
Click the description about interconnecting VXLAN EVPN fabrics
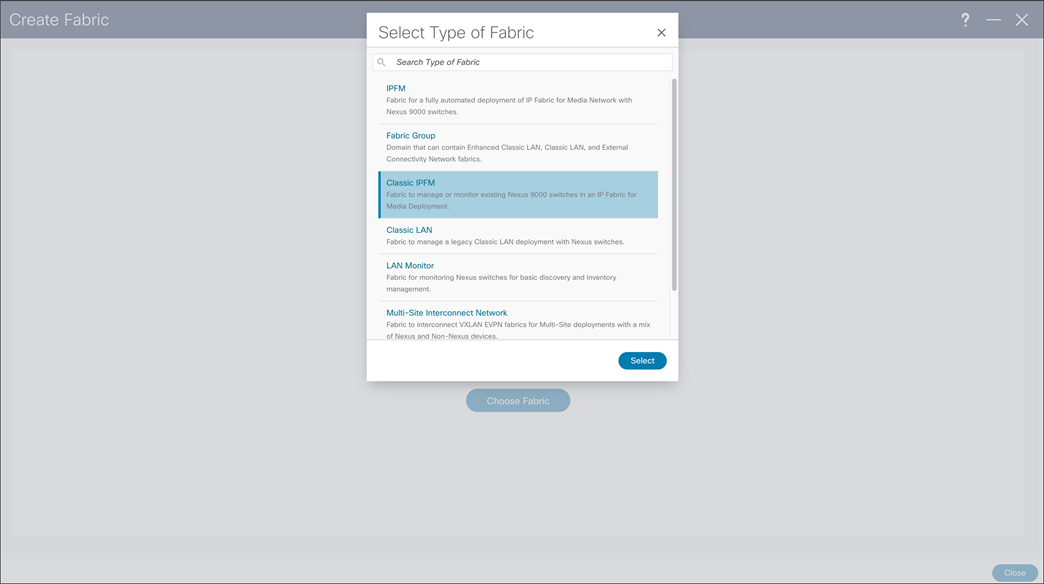pos(518,330)
